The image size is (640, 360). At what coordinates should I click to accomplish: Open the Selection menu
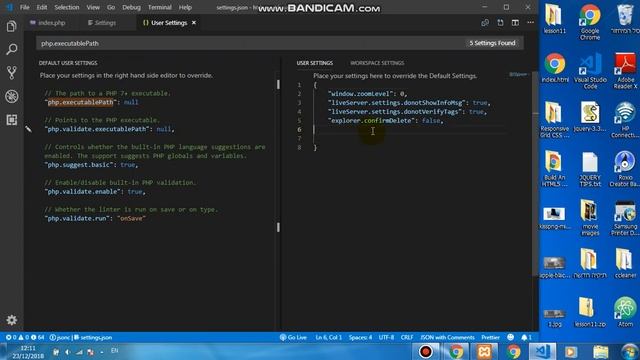67,7
